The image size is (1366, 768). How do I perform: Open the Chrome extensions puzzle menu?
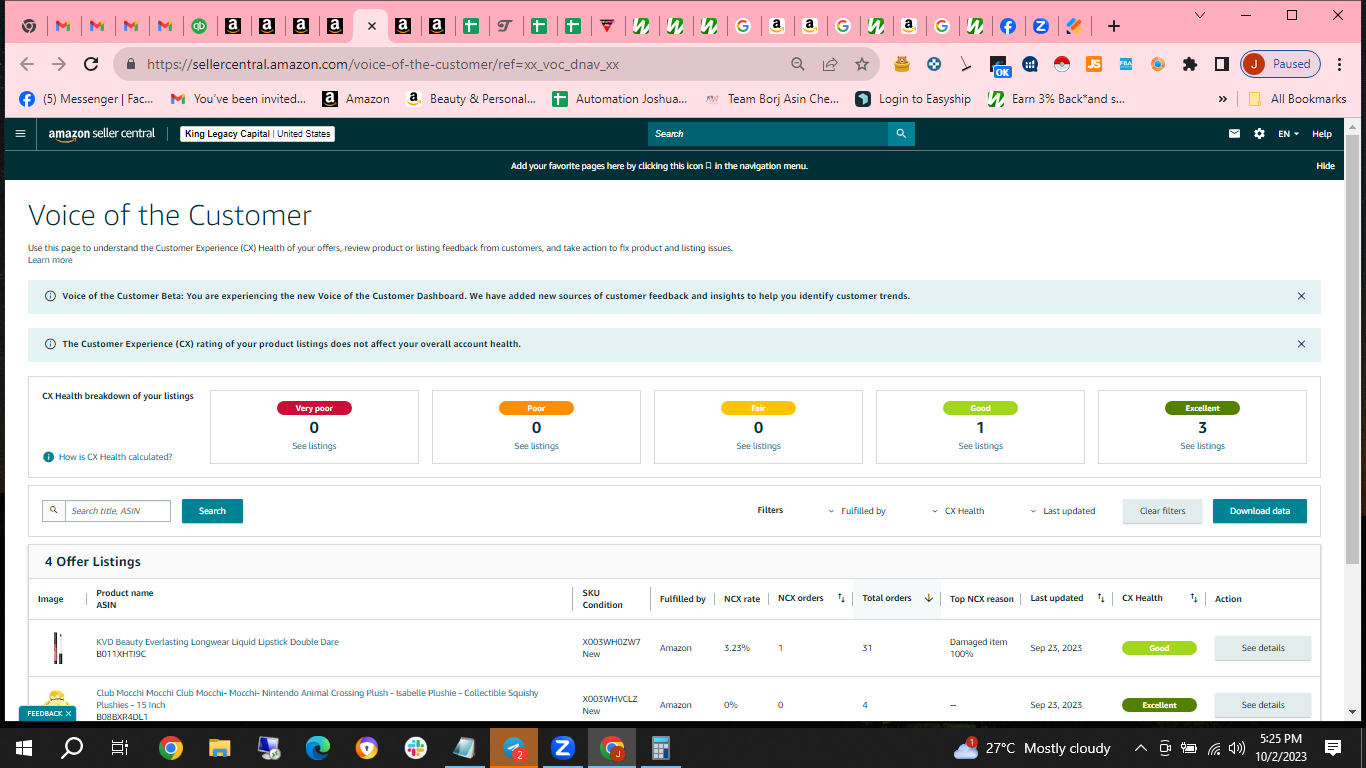tap(1189, 64)
